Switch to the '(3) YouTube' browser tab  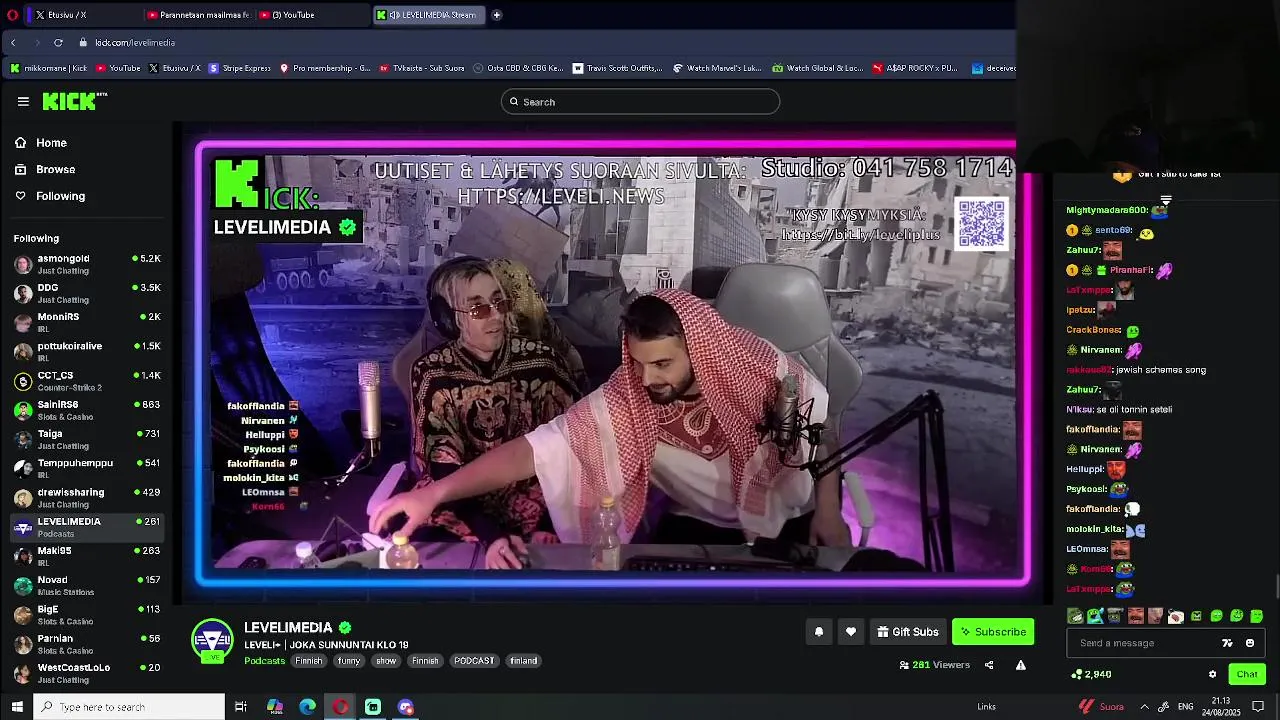pos(312,15)
